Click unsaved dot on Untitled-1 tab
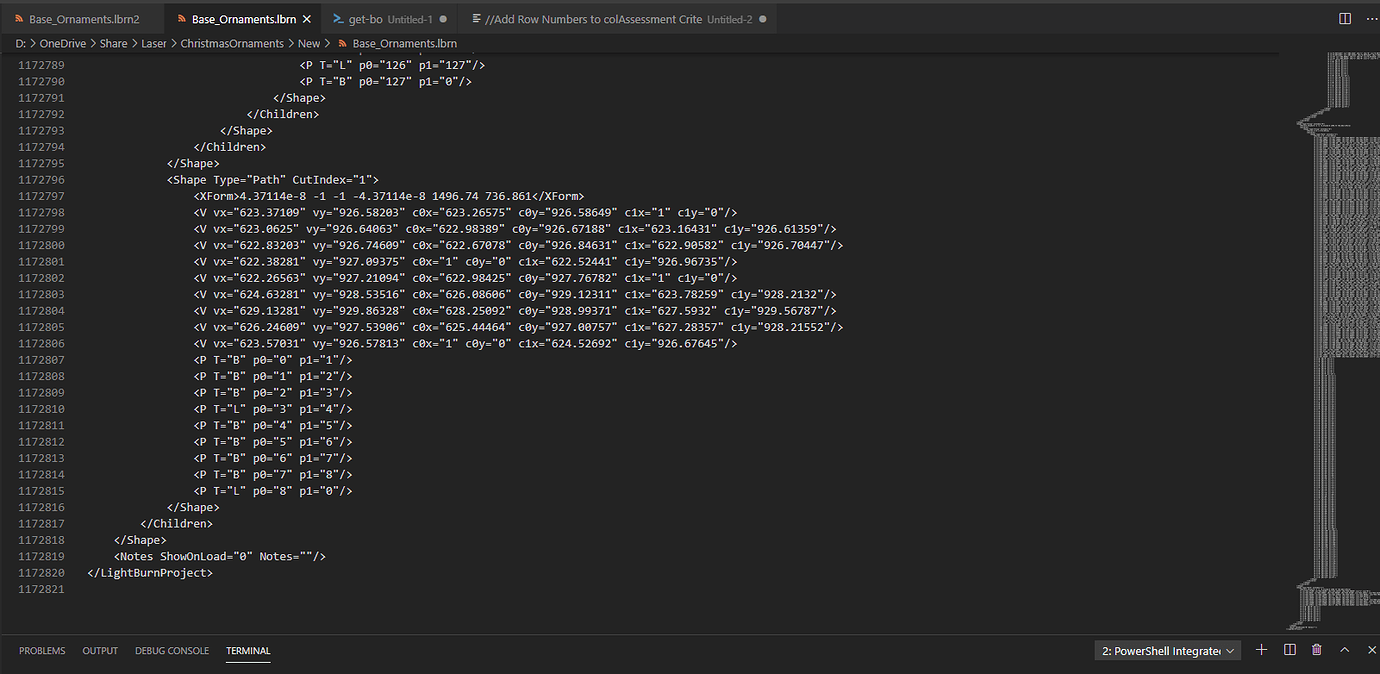The height and width of the screenshot is (674, 1380). (x=443, y=19)
